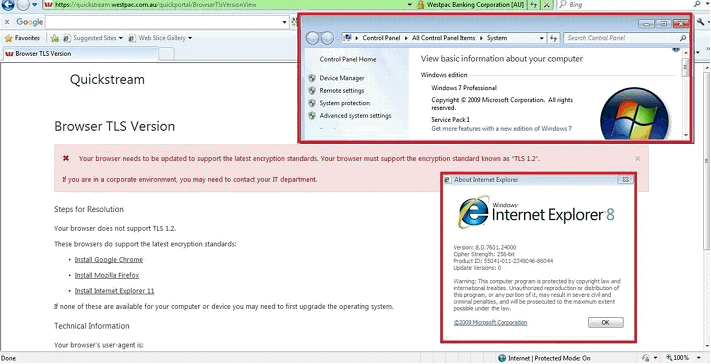
Task: Click the red X stop button
Action: [x=547, y=5]
